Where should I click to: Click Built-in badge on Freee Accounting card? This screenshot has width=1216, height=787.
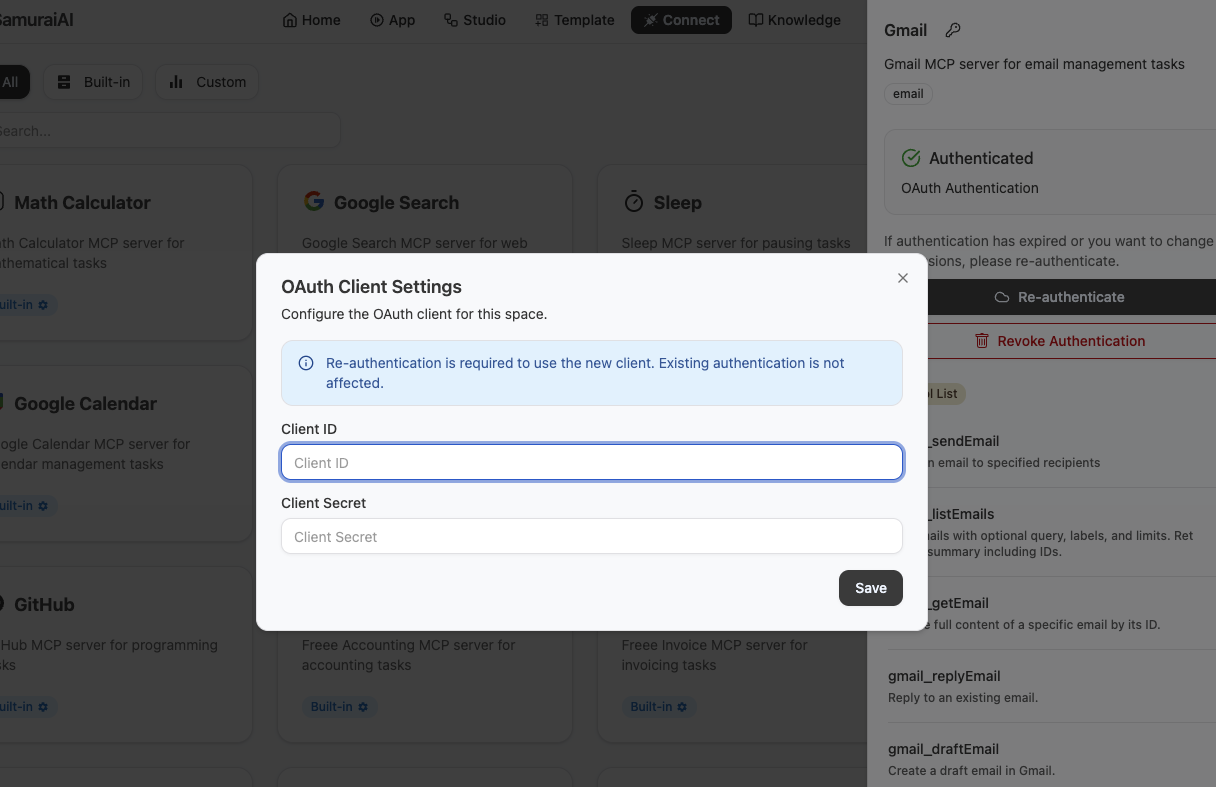339,706
